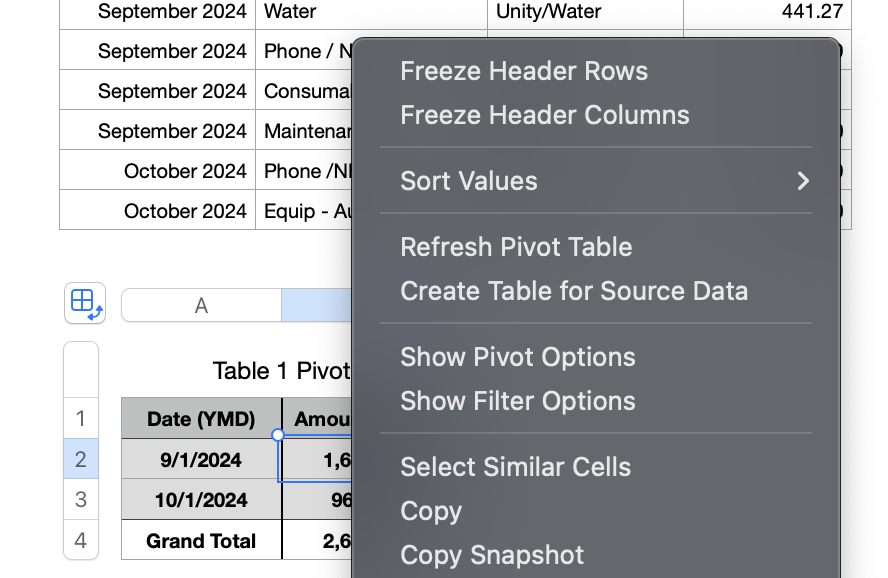
Task: Choose the Copy Snapshot menu item
Action: 492,555
